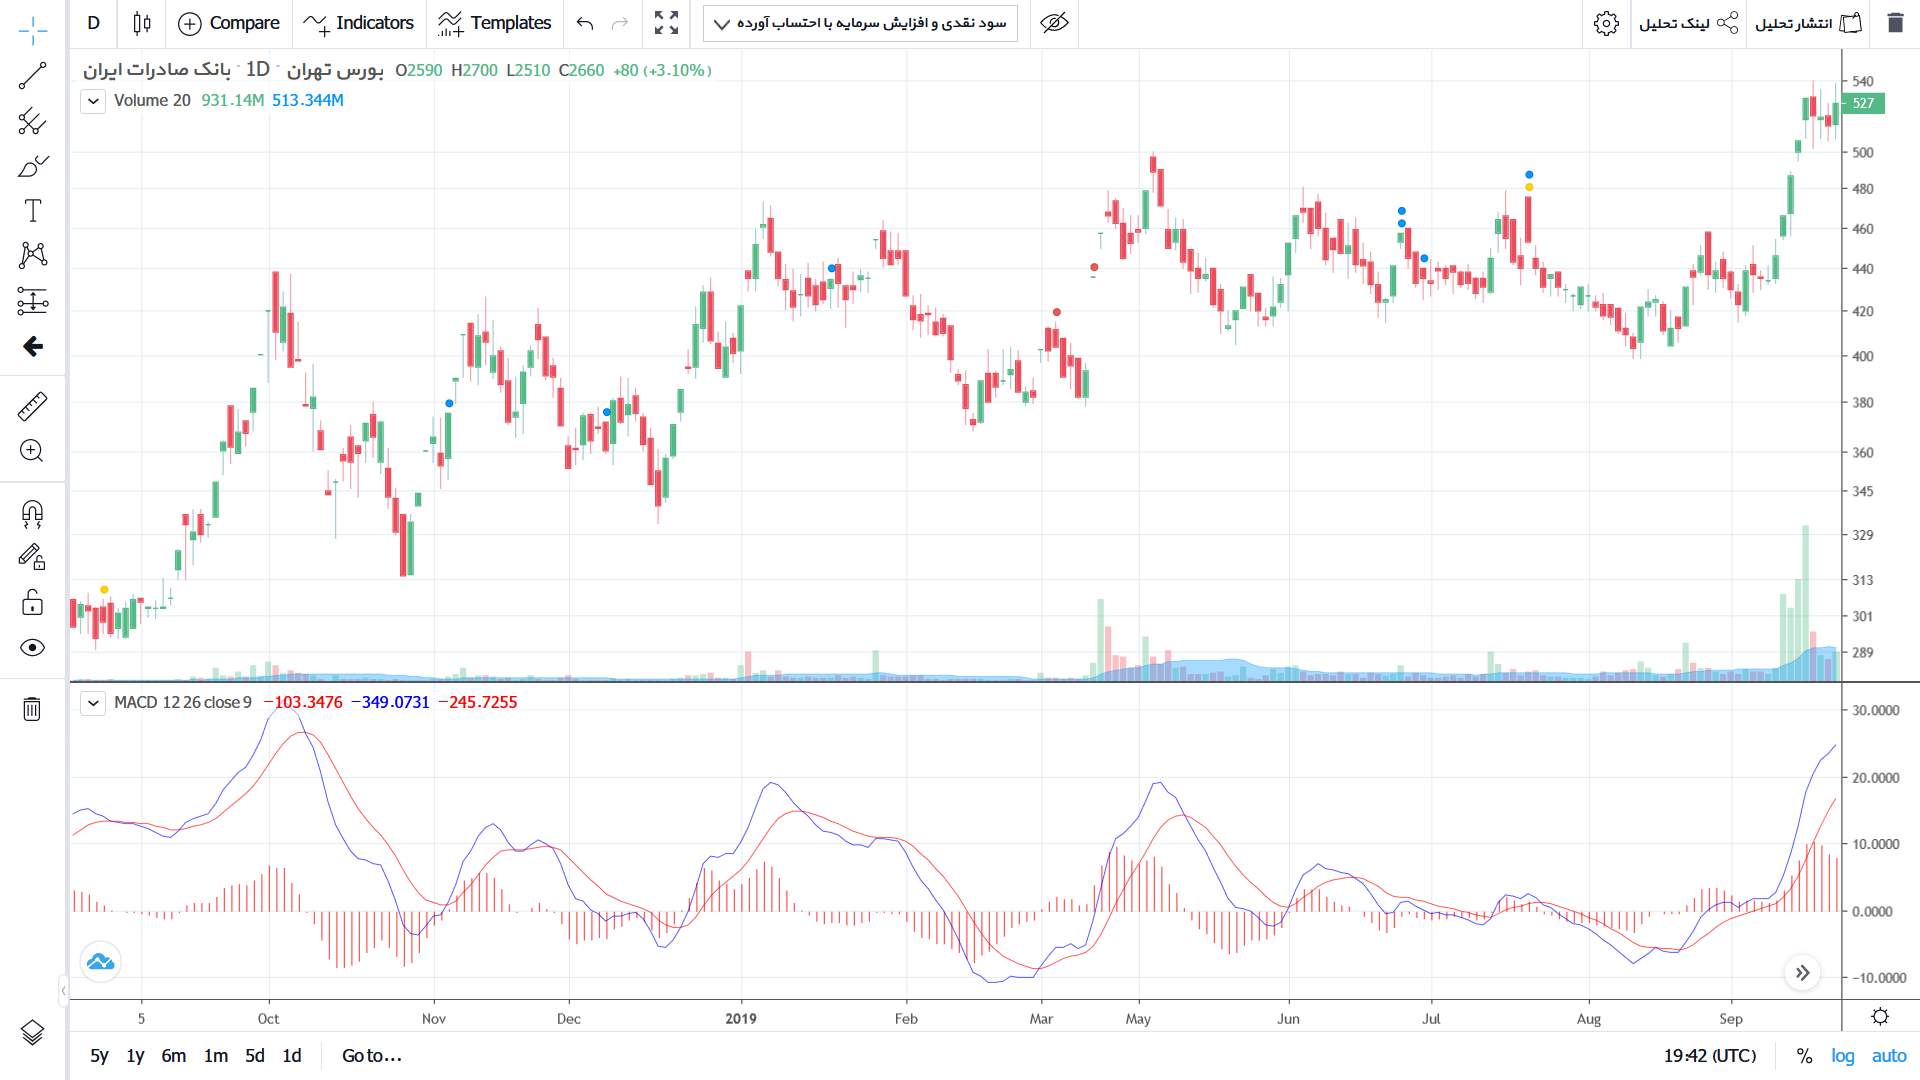Open the Templates menu
The height and width of the screenshot is (1080, 1920).
(495, 23)
